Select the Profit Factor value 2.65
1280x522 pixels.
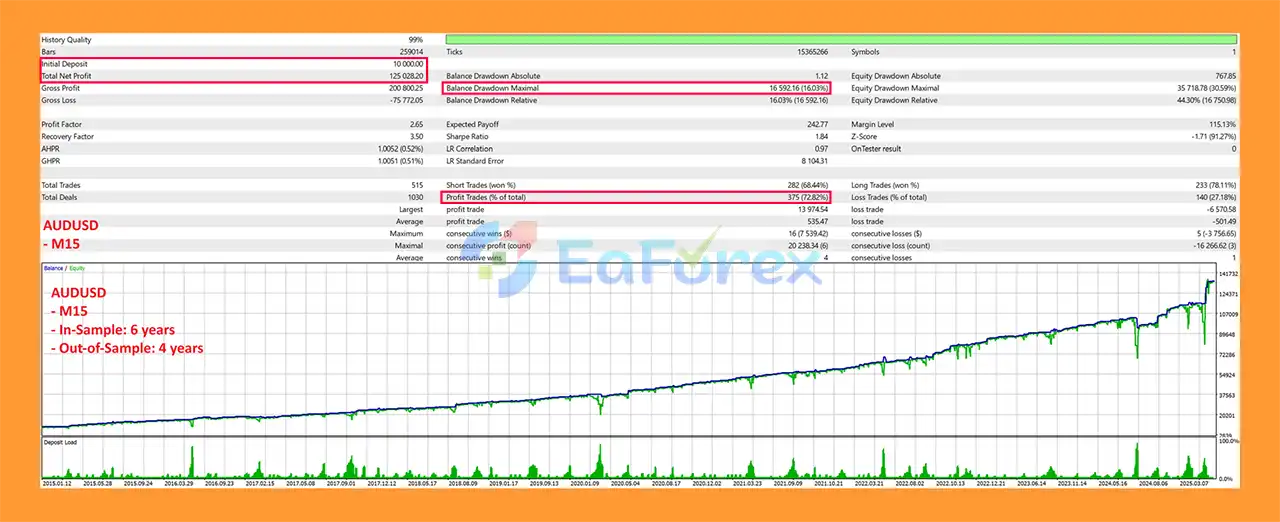point(415,124)
